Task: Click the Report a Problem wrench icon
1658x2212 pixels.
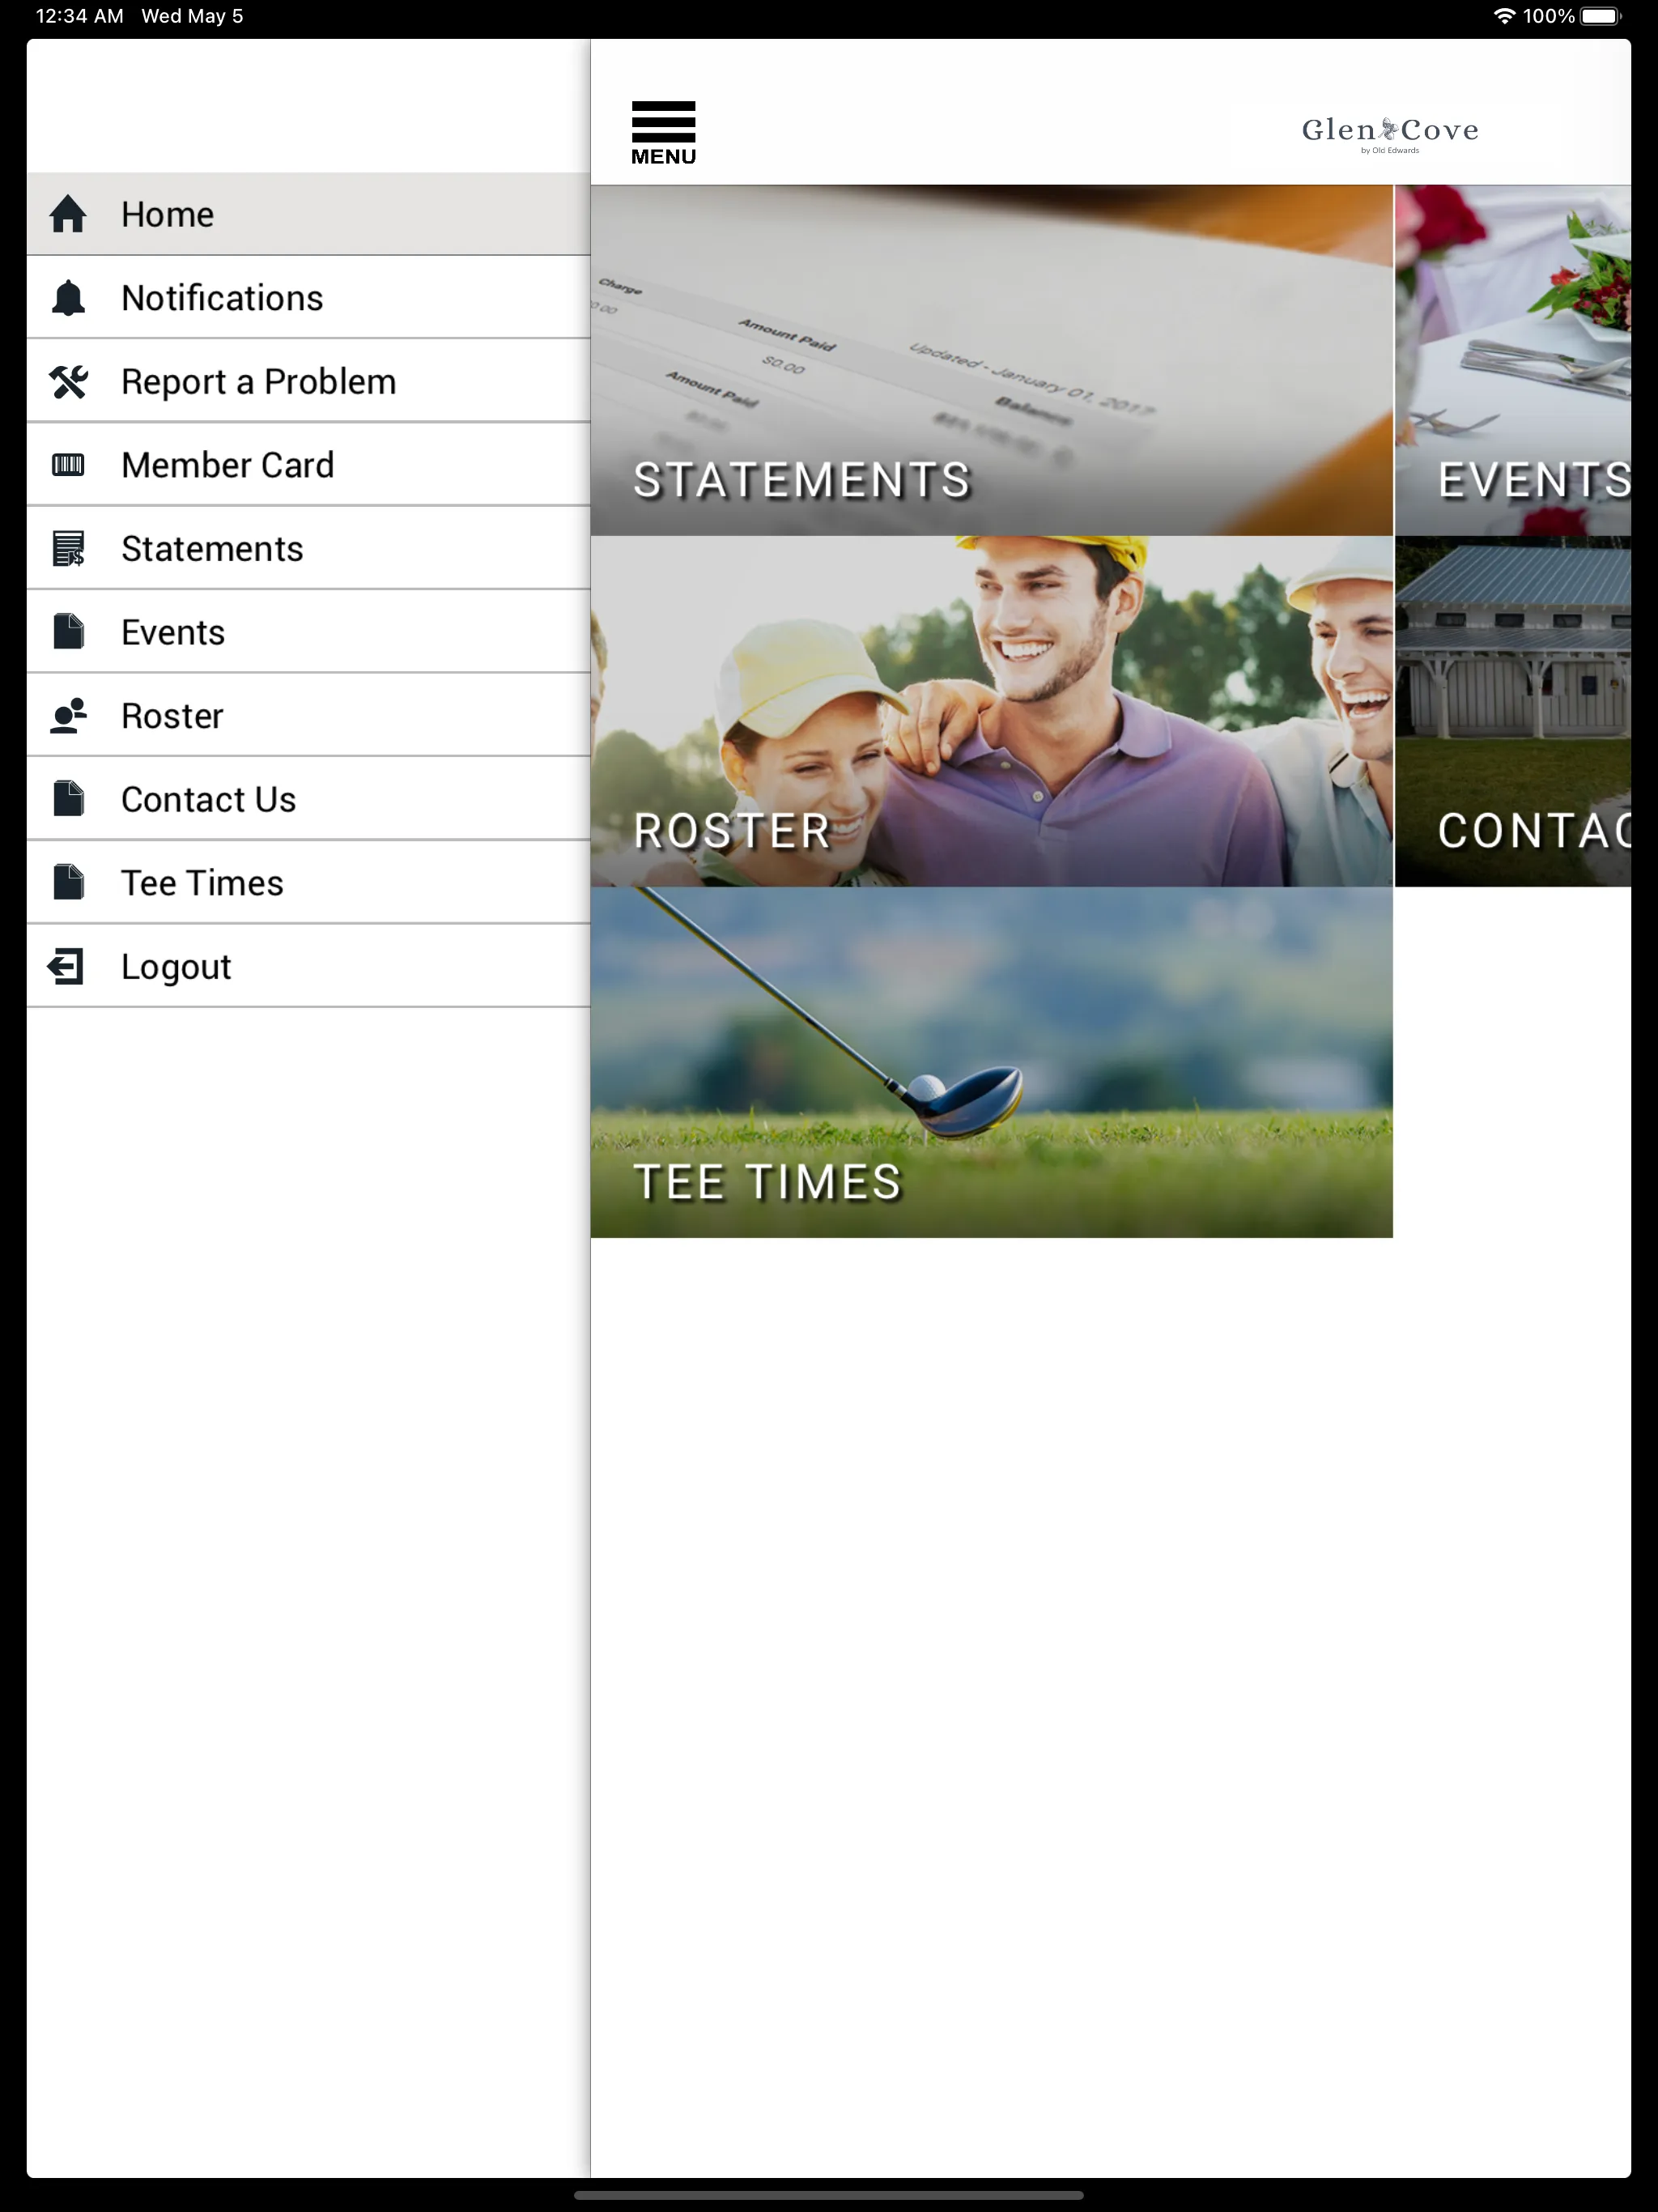Action: click(68, 381)
